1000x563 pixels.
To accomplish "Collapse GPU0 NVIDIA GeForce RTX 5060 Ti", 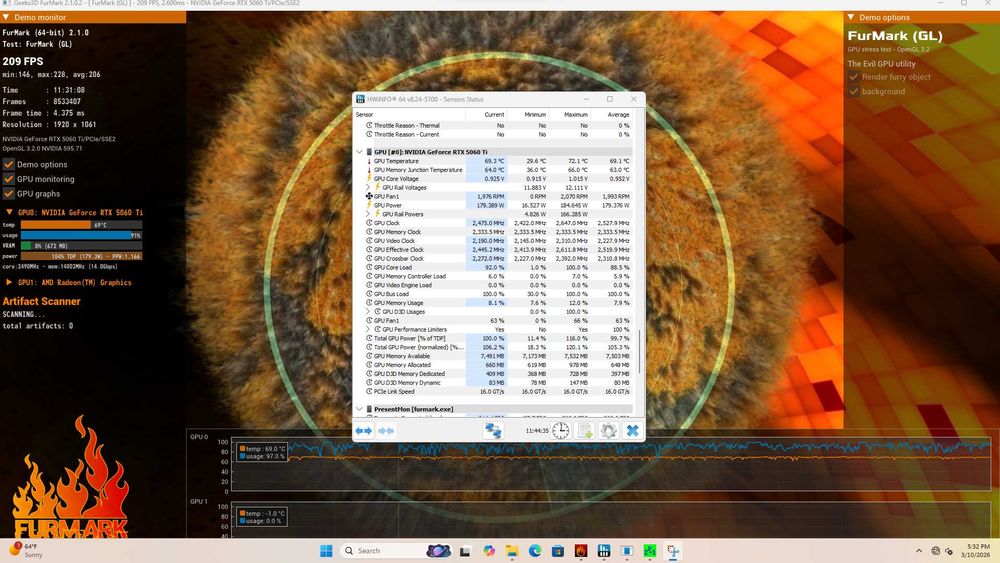I will [9, 212].
